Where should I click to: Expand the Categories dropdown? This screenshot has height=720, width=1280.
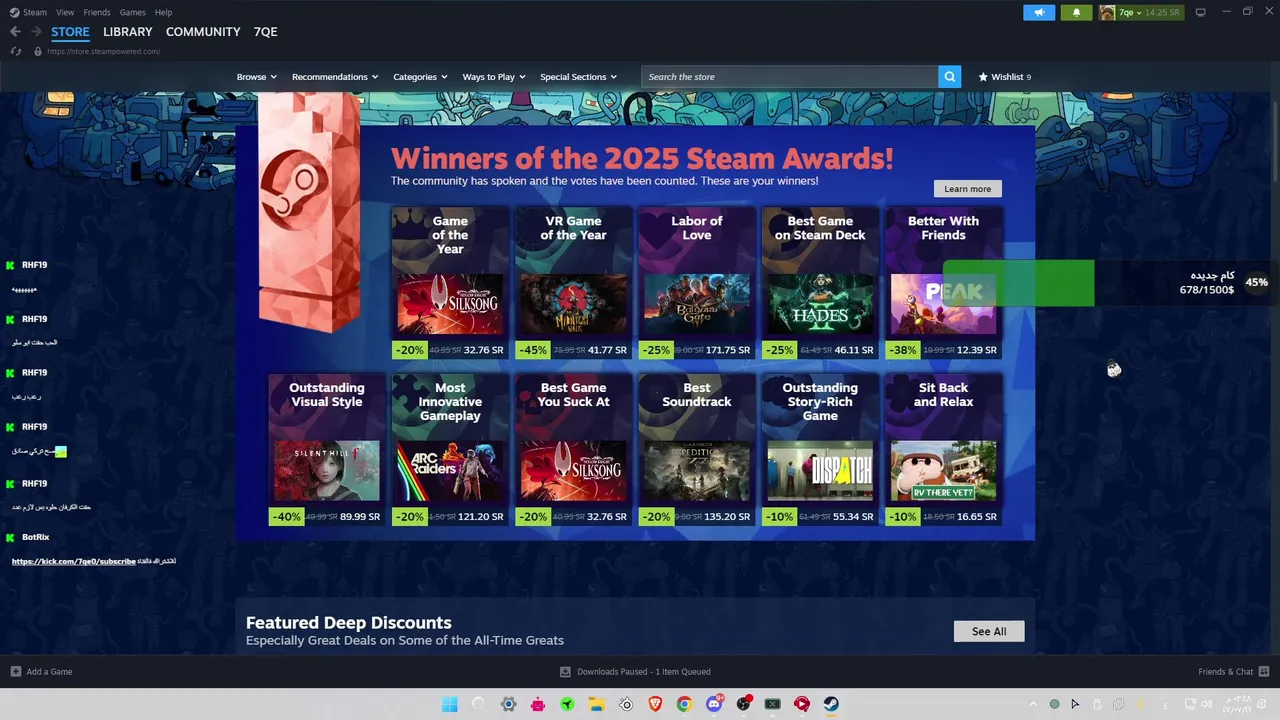[420, 77]
